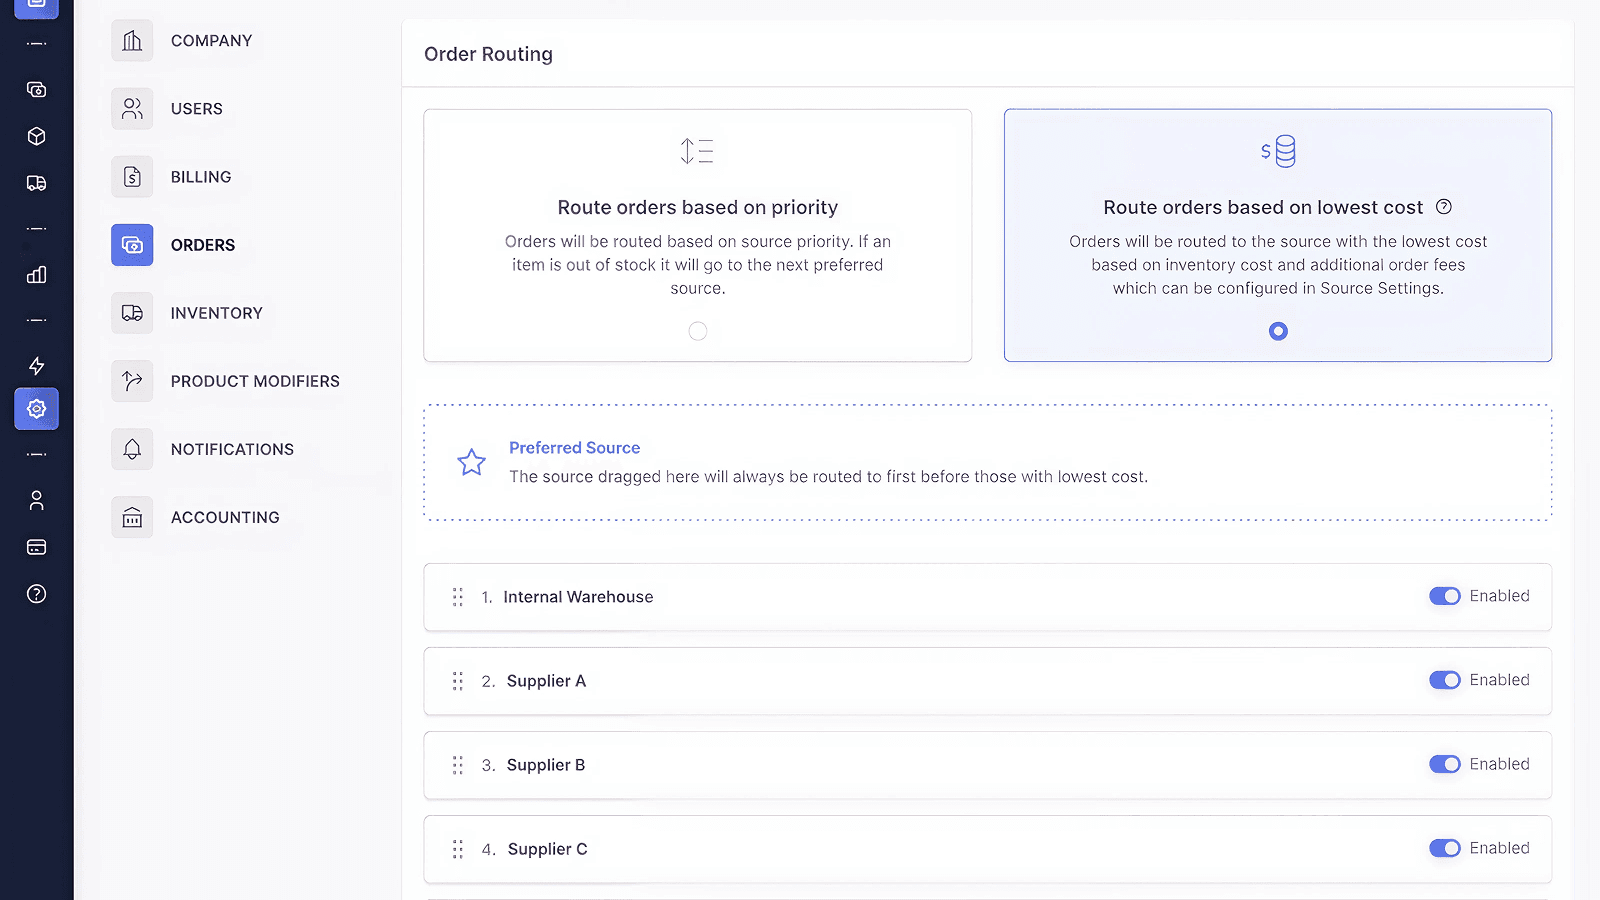
Task: Open the user profile sidebar icon
Action: pyautogui.click(x=37, y=500)
